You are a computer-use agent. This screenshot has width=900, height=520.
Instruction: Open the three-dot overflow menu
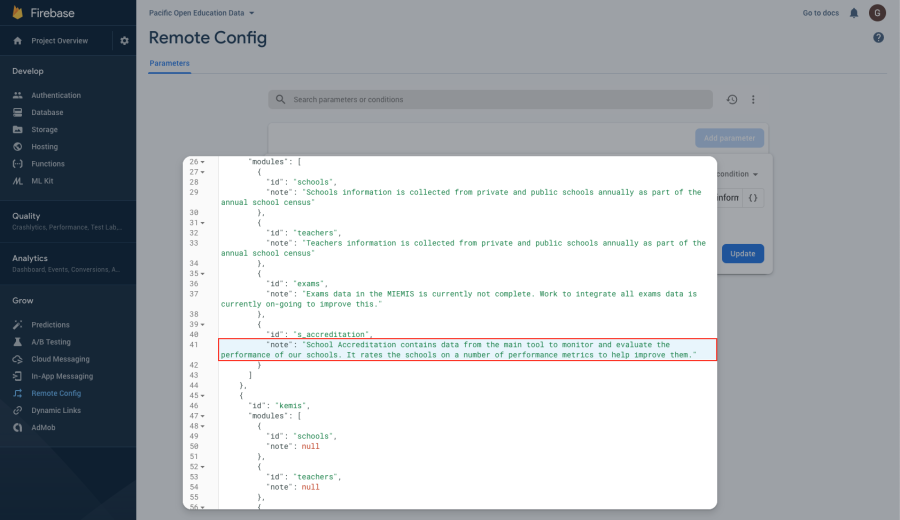[x=753, y=100]
